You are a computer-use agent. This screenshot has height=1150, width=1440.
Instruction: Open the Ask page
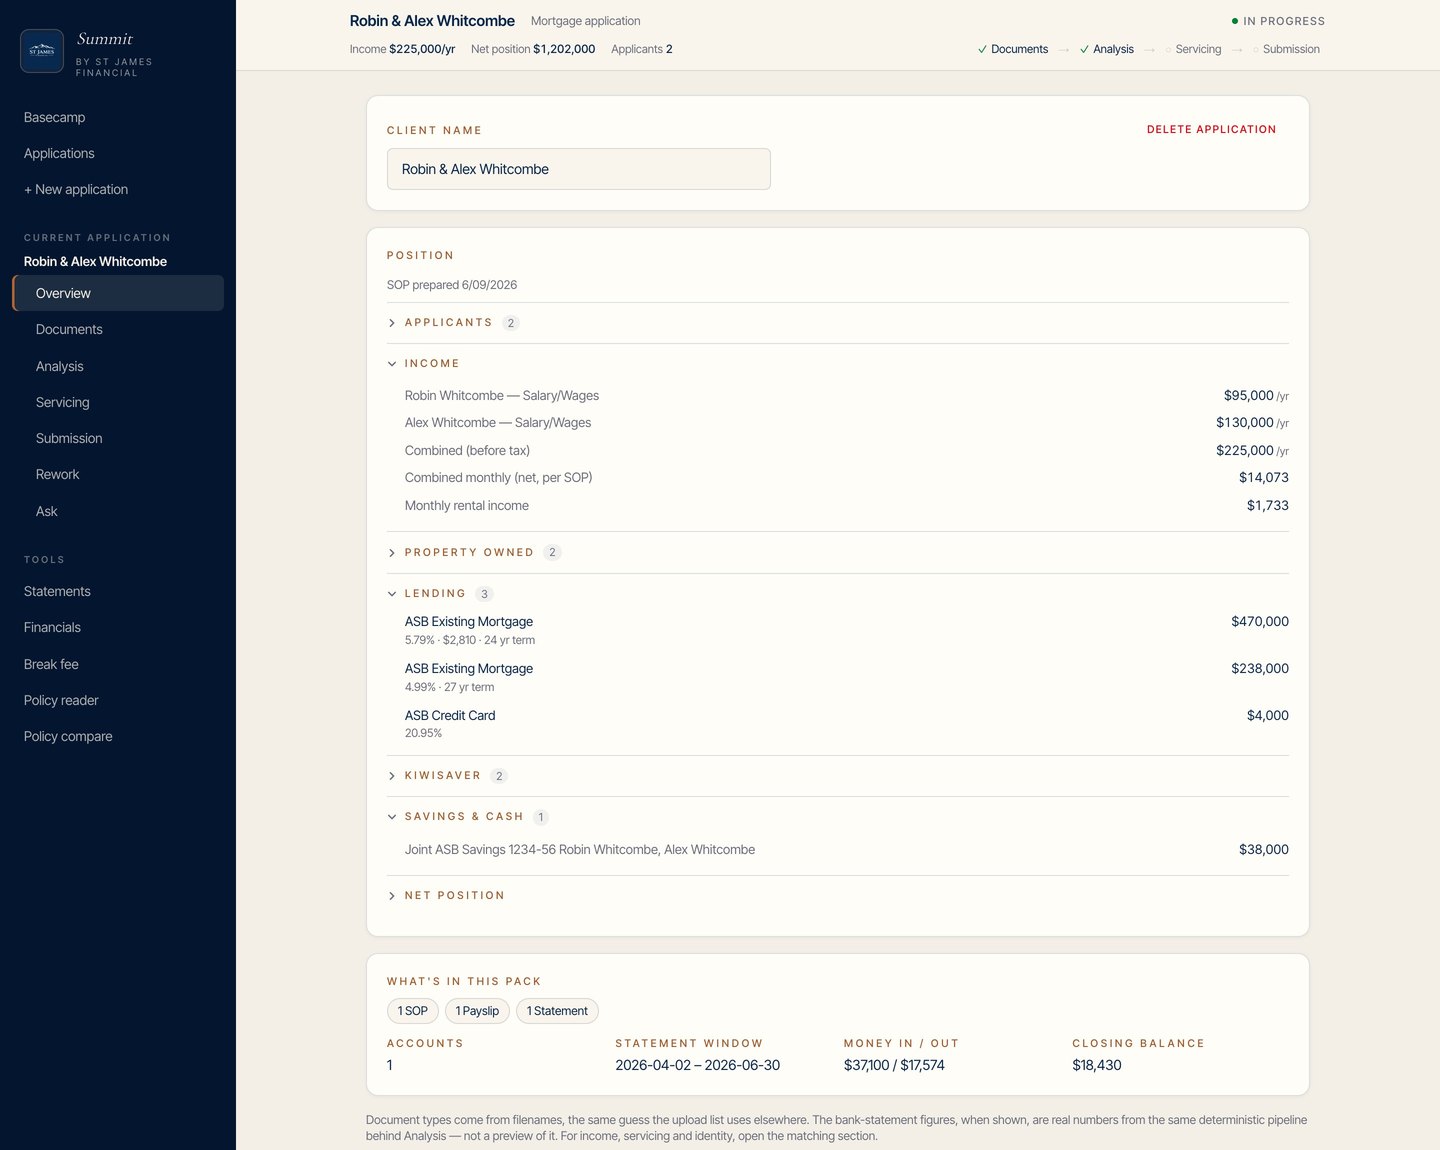118,511
